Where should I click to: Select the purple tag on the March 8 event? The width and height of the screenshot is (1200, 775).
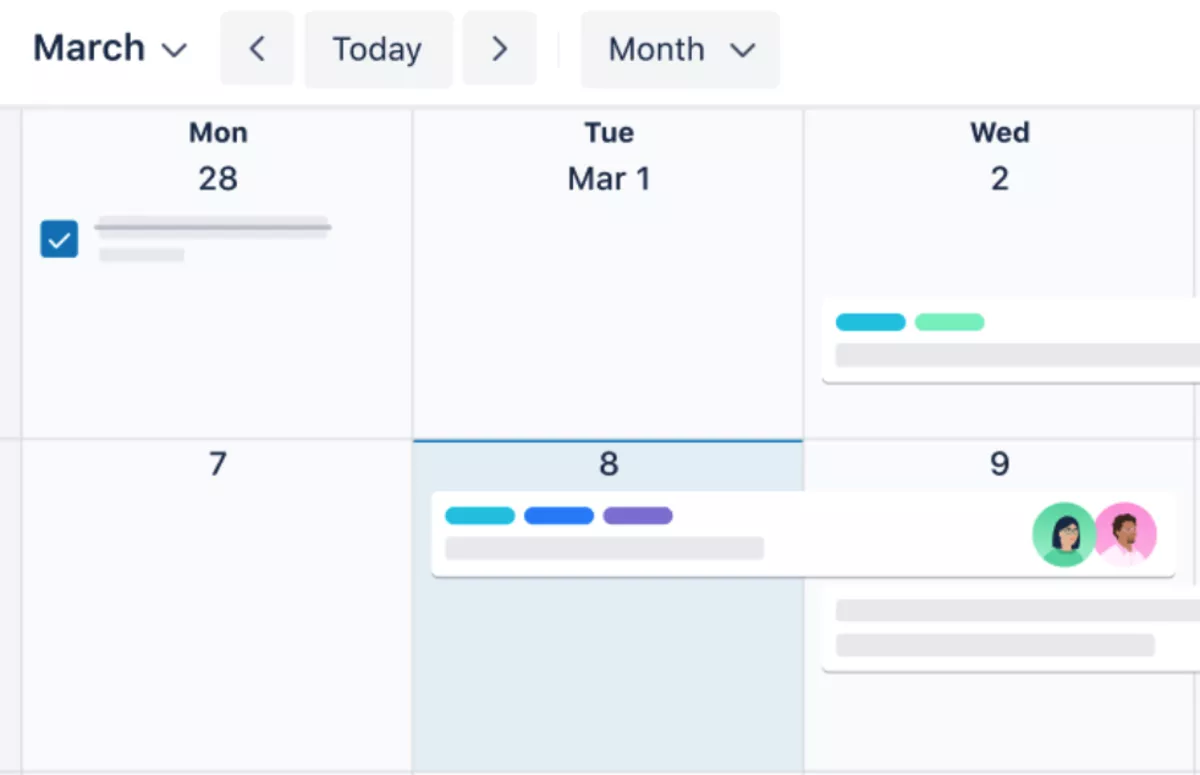coord(636,515)
